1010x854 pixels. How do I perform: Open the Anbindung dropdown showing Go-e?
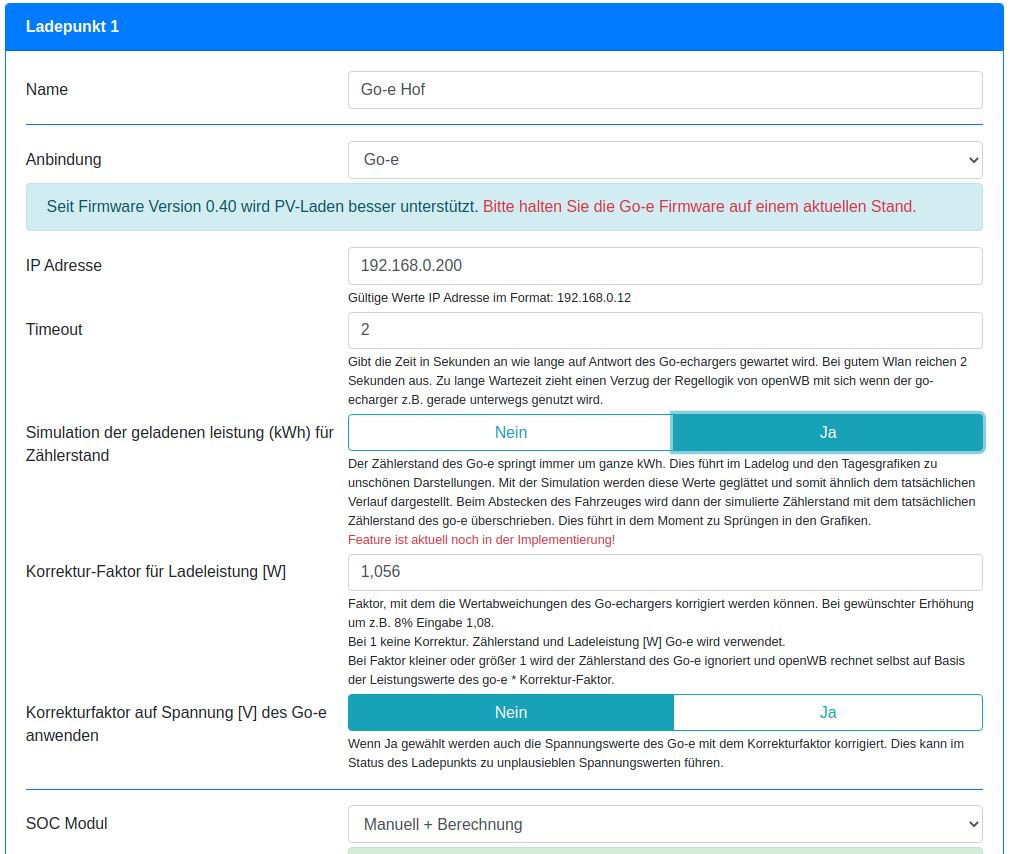coord(665,160)
